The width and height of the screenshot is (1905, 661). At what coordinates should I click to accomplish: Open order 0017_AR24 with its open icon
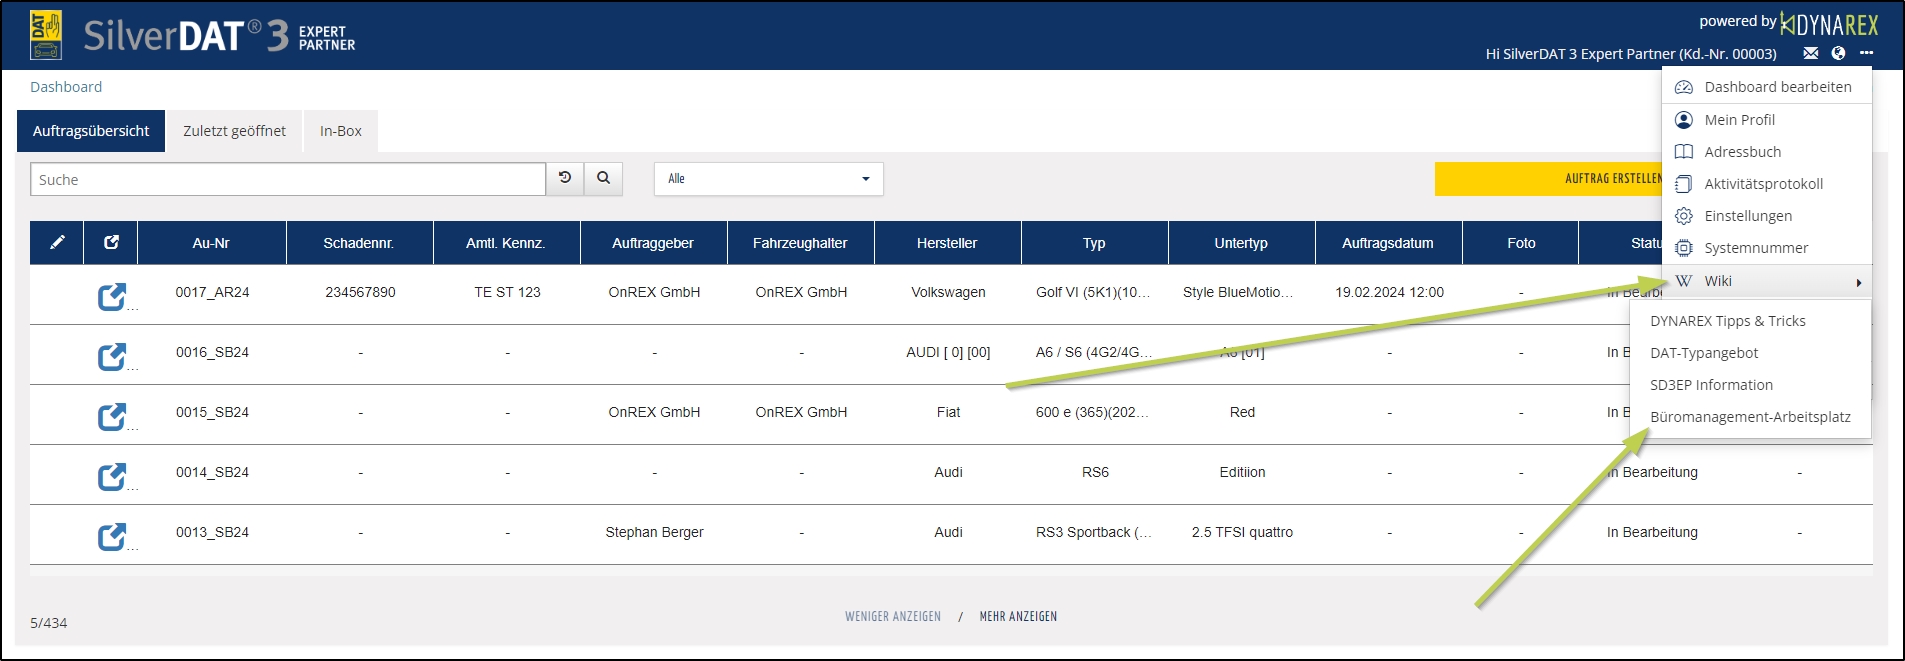click(x=111, y=296)
